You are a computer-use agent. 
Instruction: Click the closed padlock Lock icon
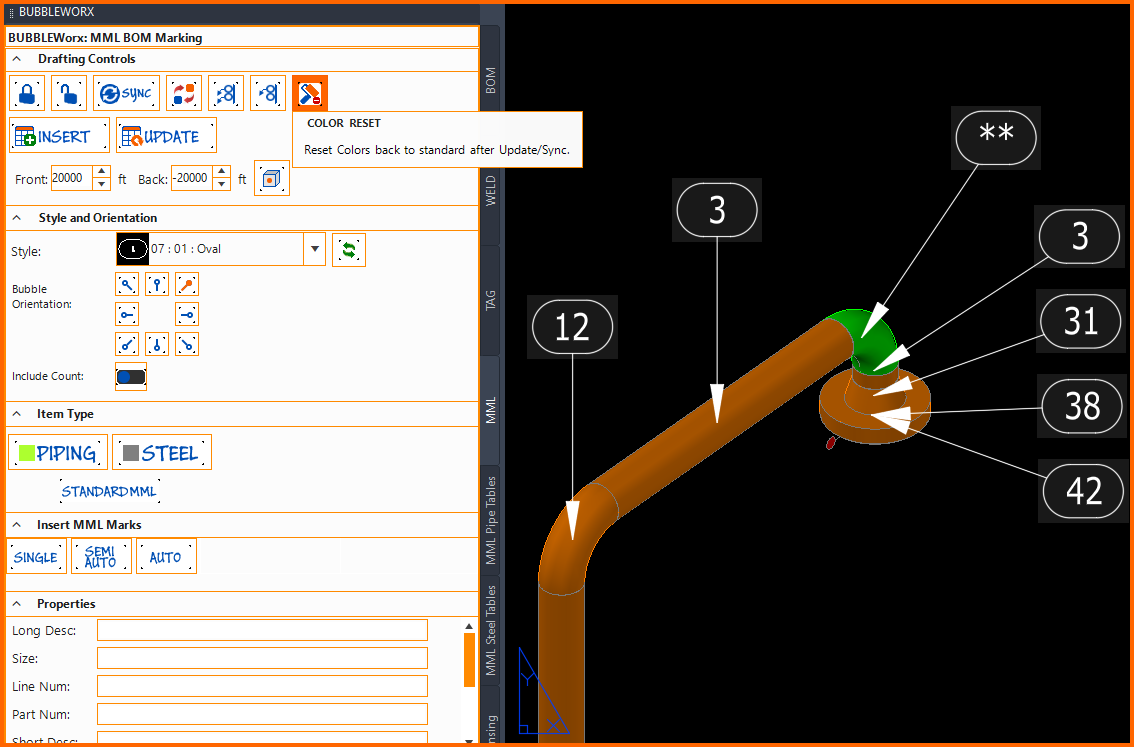pyautogui.click(x=27, y=93)
